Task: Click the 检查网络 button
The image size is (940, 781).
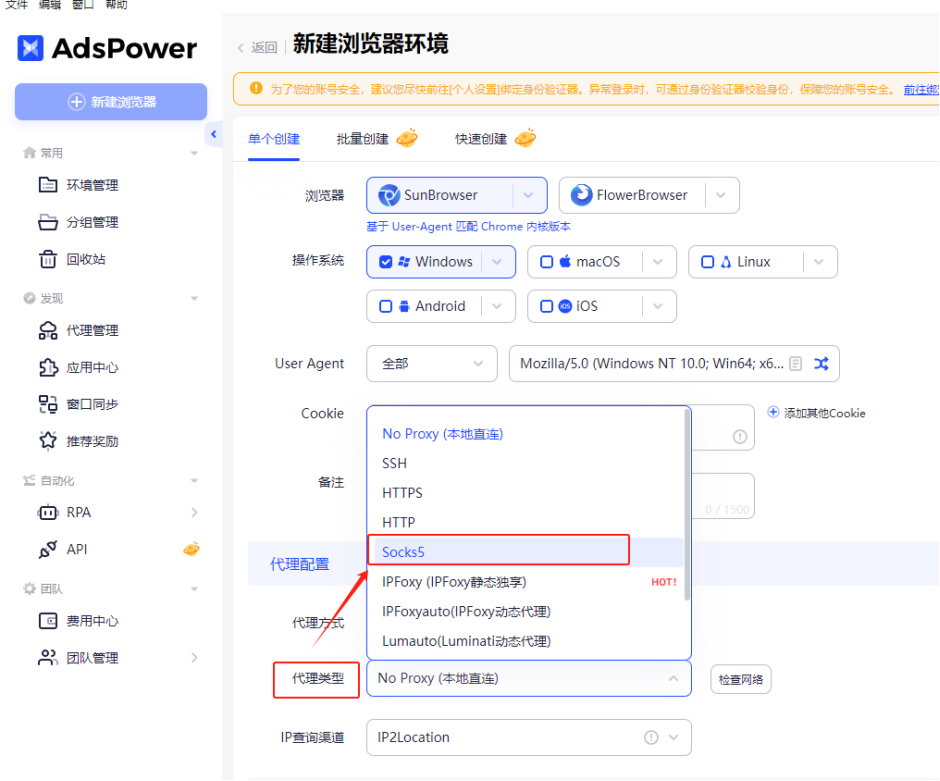Action: [x=741, y=680]
